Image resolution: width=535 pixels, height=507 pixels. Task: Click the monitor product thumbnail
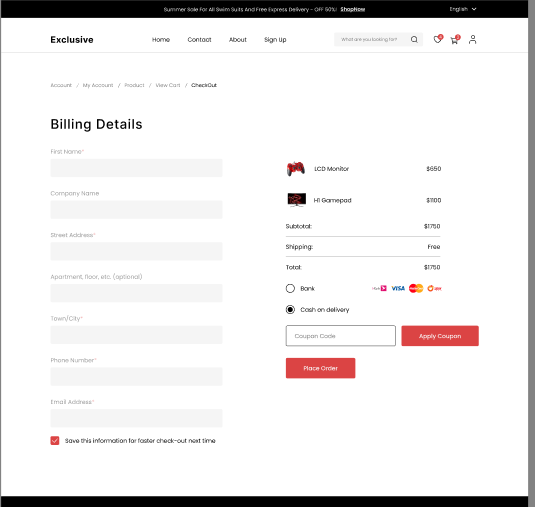coord(297,200)
